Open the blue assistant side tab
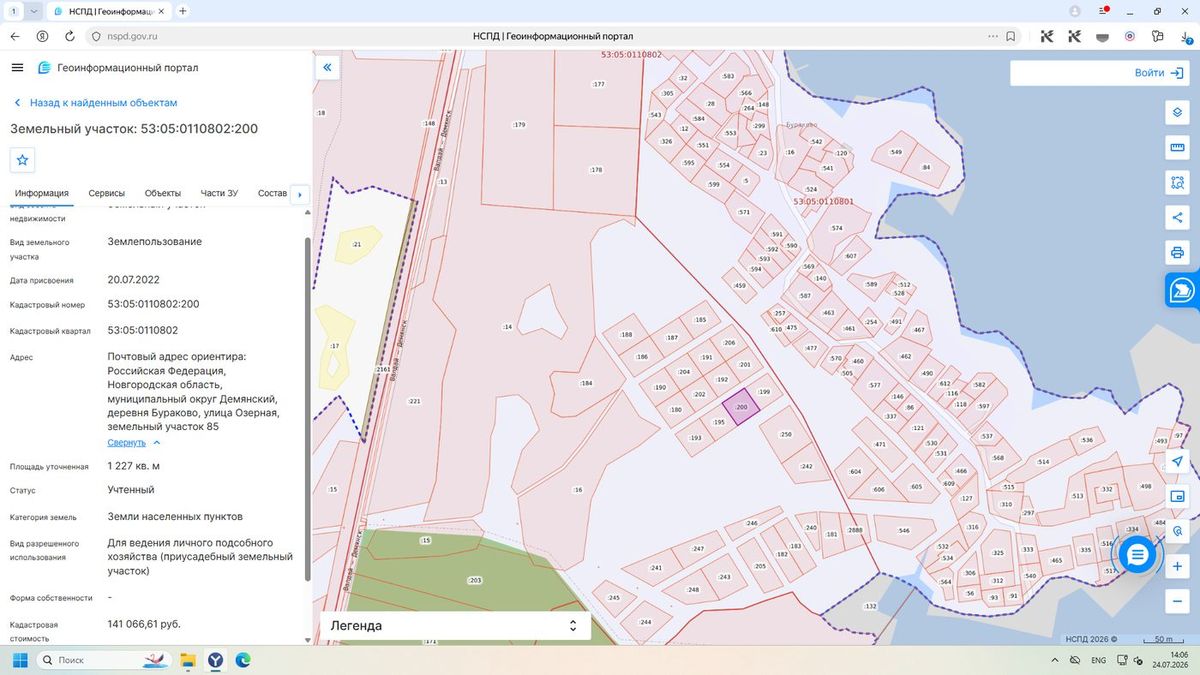The width and height of the screenshot is (1200, 675). pyautogui.click(x=1181, y=290)
